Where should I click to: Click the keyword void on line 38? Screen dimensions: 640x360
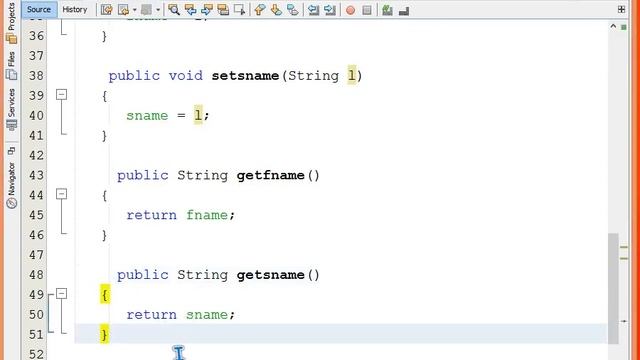(185, 76)
